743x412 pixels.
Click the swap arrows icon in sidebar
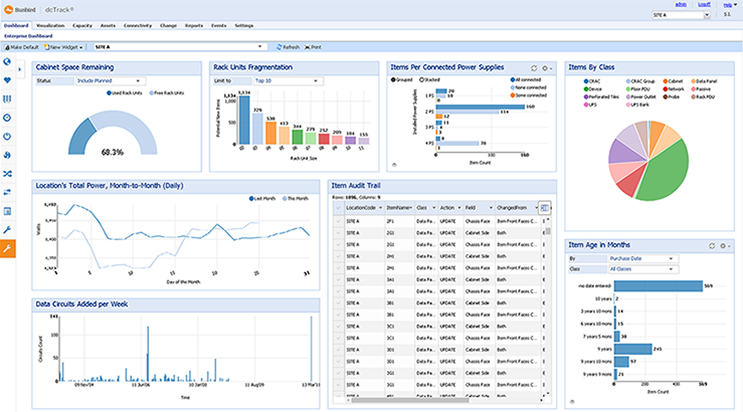(7, 192)
